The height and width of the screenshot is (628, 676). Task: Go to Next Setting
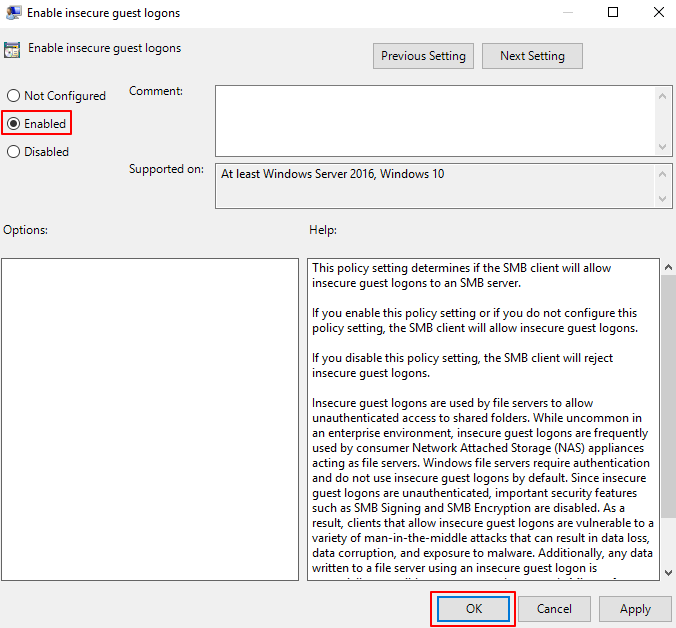point(532,56)
